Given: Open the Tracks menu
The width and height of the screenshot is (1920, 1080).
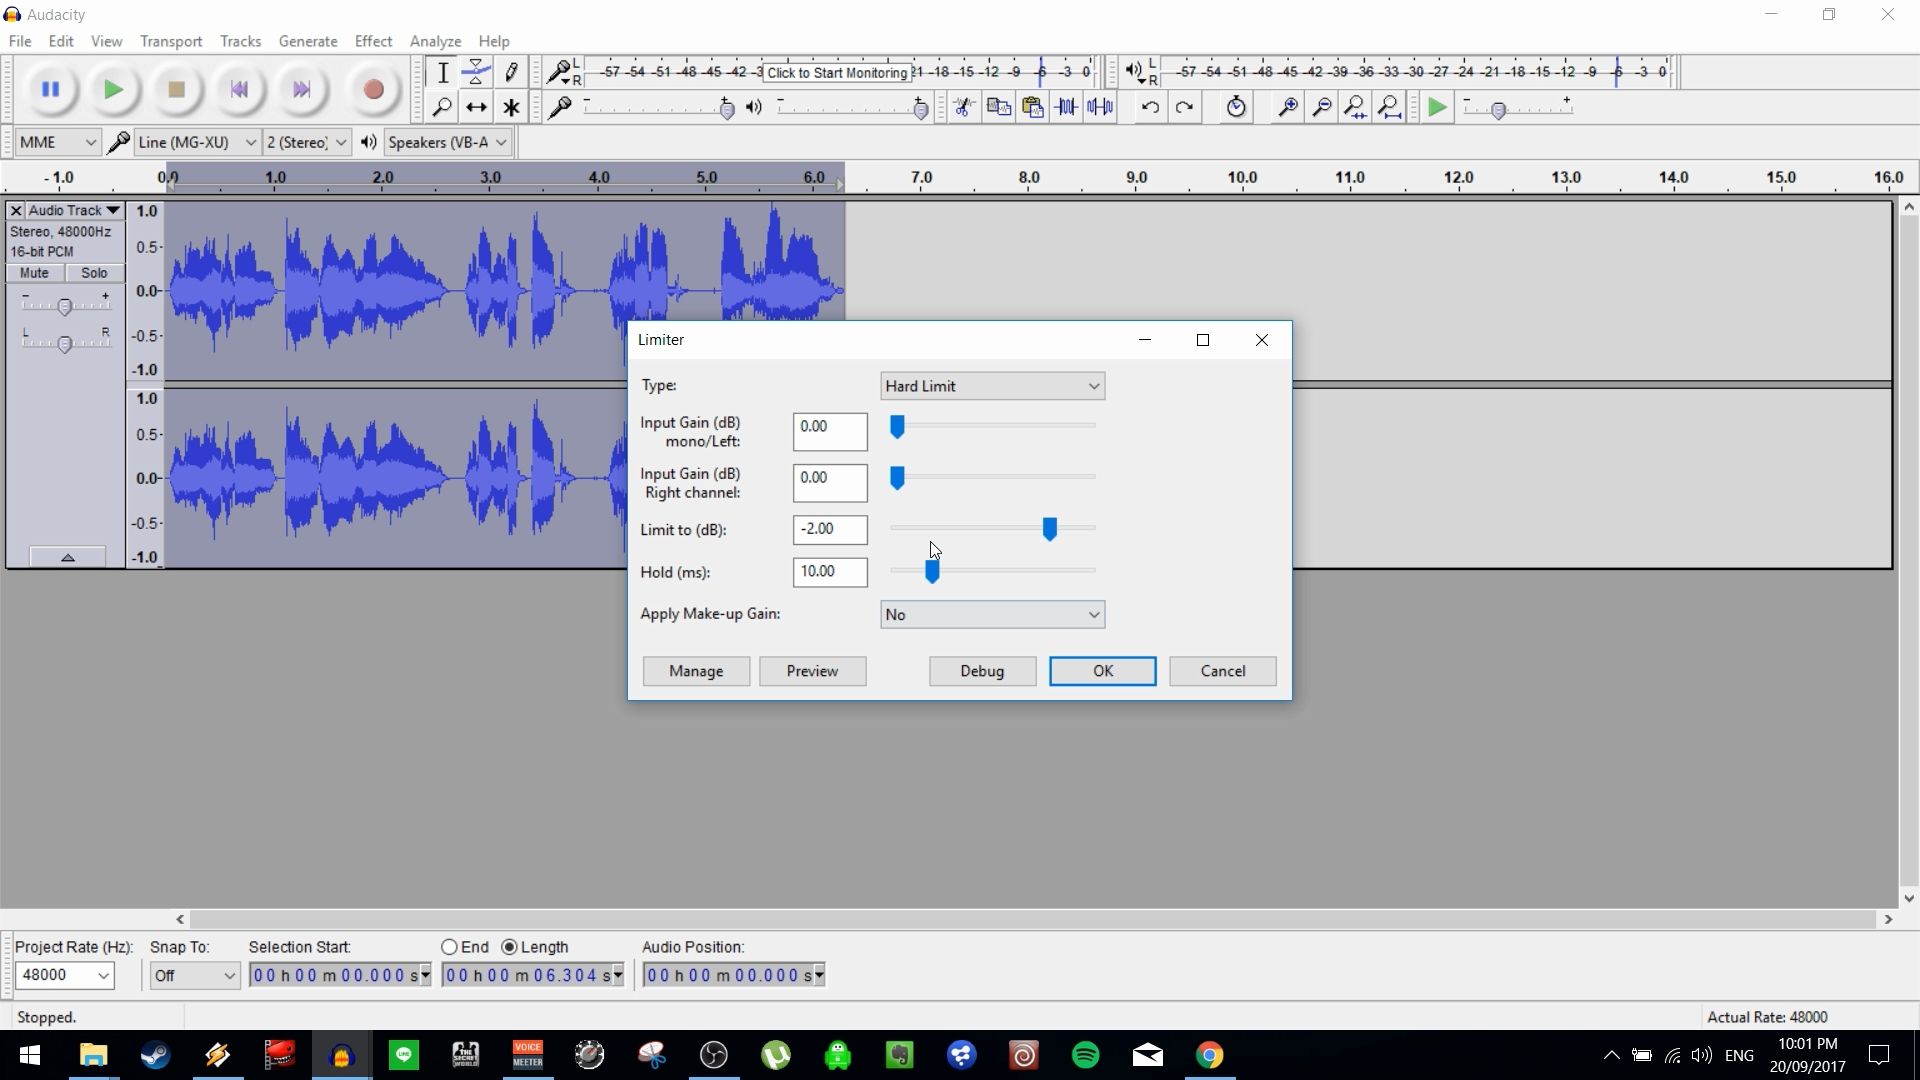Looking at the screenshot, I should 240,41.
